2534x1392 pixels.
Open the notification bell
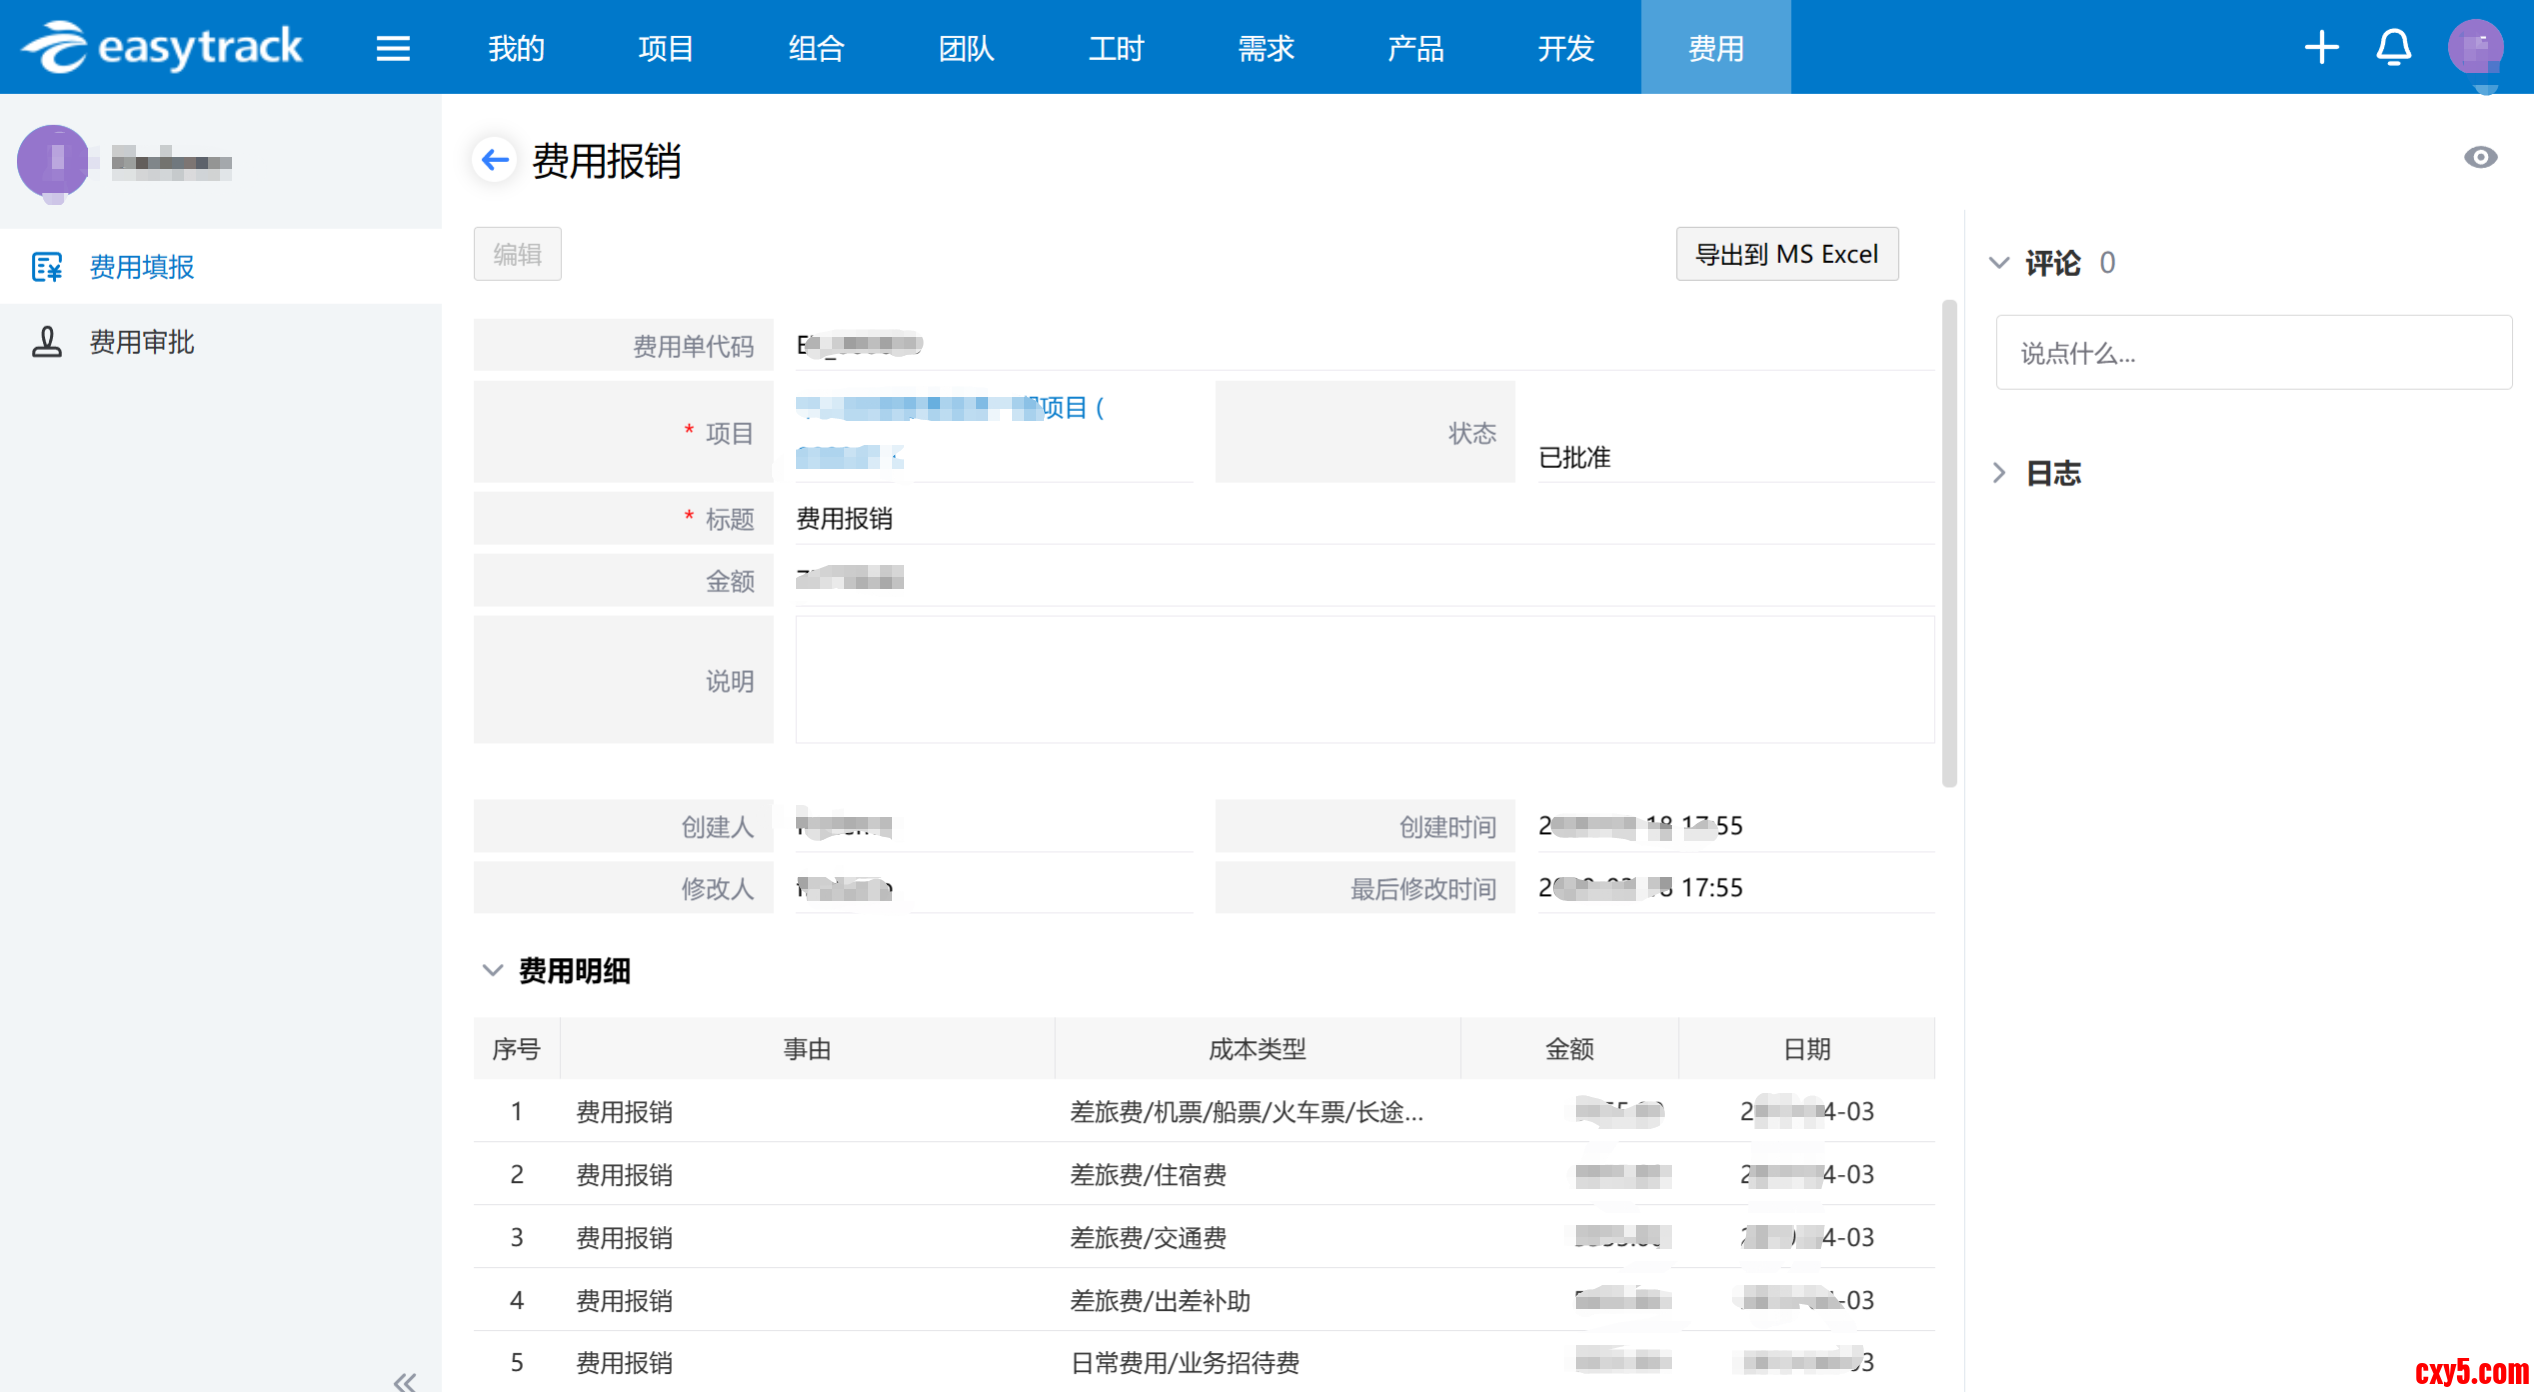coord(2393,47)
